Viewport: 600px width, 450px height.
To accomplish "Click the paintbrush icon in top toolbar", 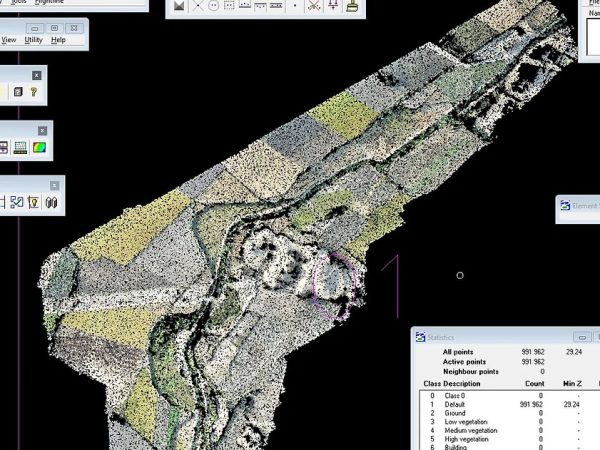I will click(x=352, y=6).
